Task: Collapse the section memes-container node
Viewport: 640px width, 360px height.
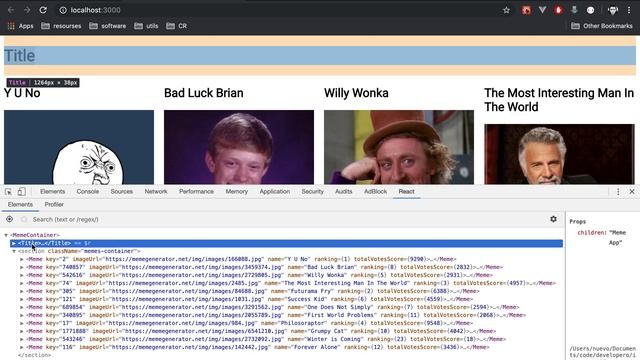Action: pos(14,251)
